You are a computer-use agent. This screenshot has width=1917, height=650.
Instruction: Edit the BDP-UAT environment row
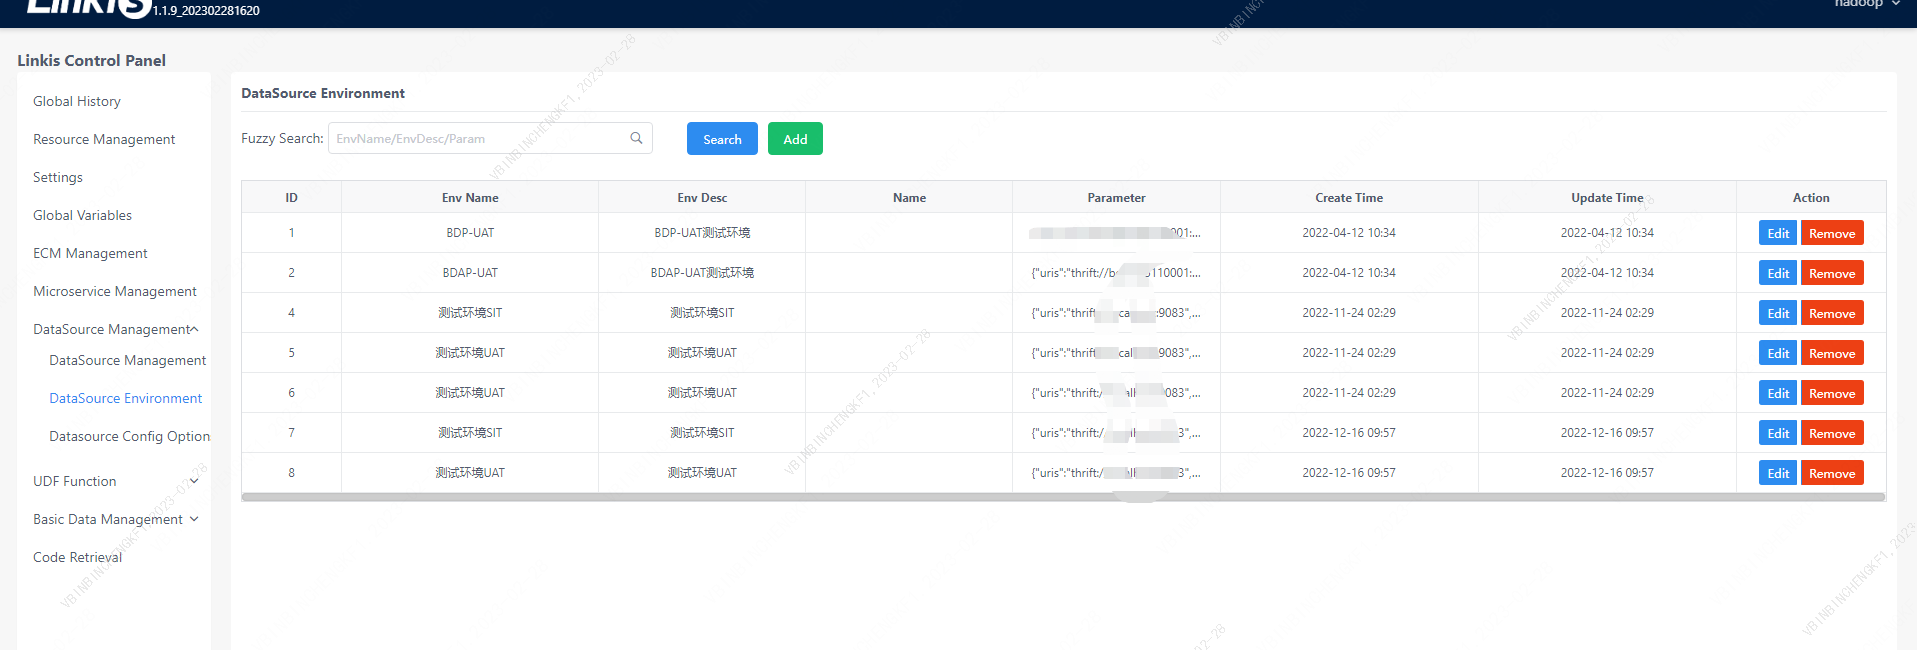click(1777, 233)
